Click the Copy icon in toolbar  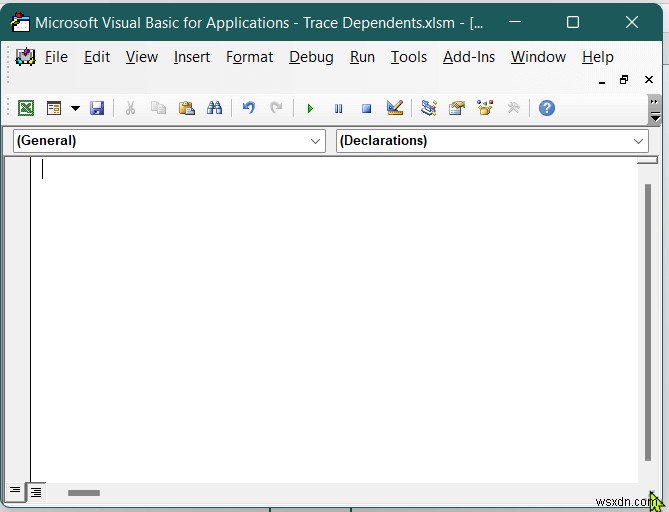tap(158, 108)
